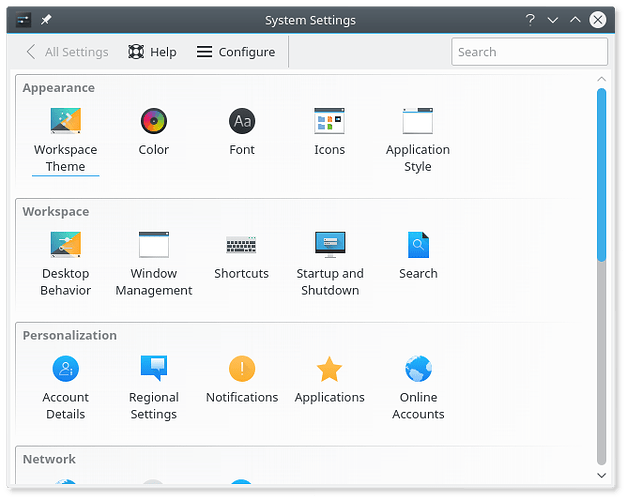Screen dimensions: 626x500
Task: Open the Notifications settings
Action: click(x=241, y=370)
